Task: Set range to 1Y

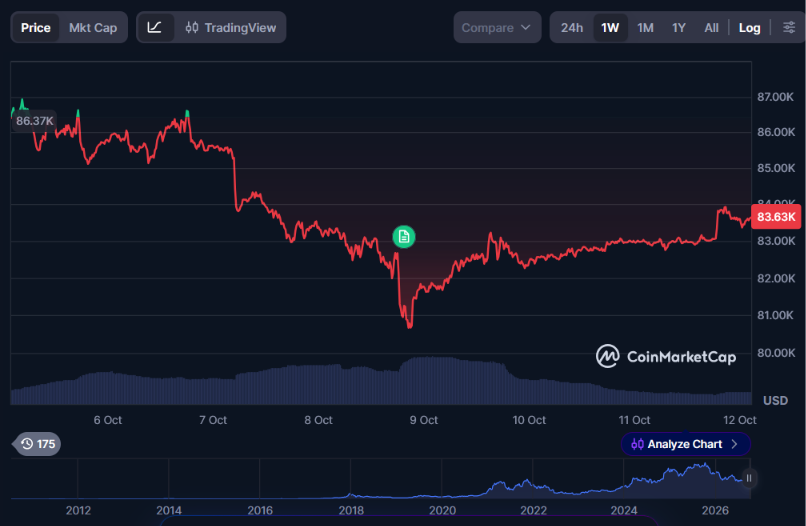Action: click(679, 28)
